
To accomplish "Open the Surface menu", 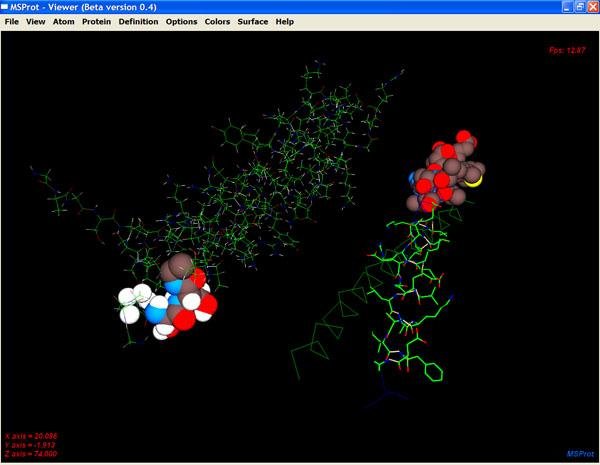I will [x=253, y=22].
